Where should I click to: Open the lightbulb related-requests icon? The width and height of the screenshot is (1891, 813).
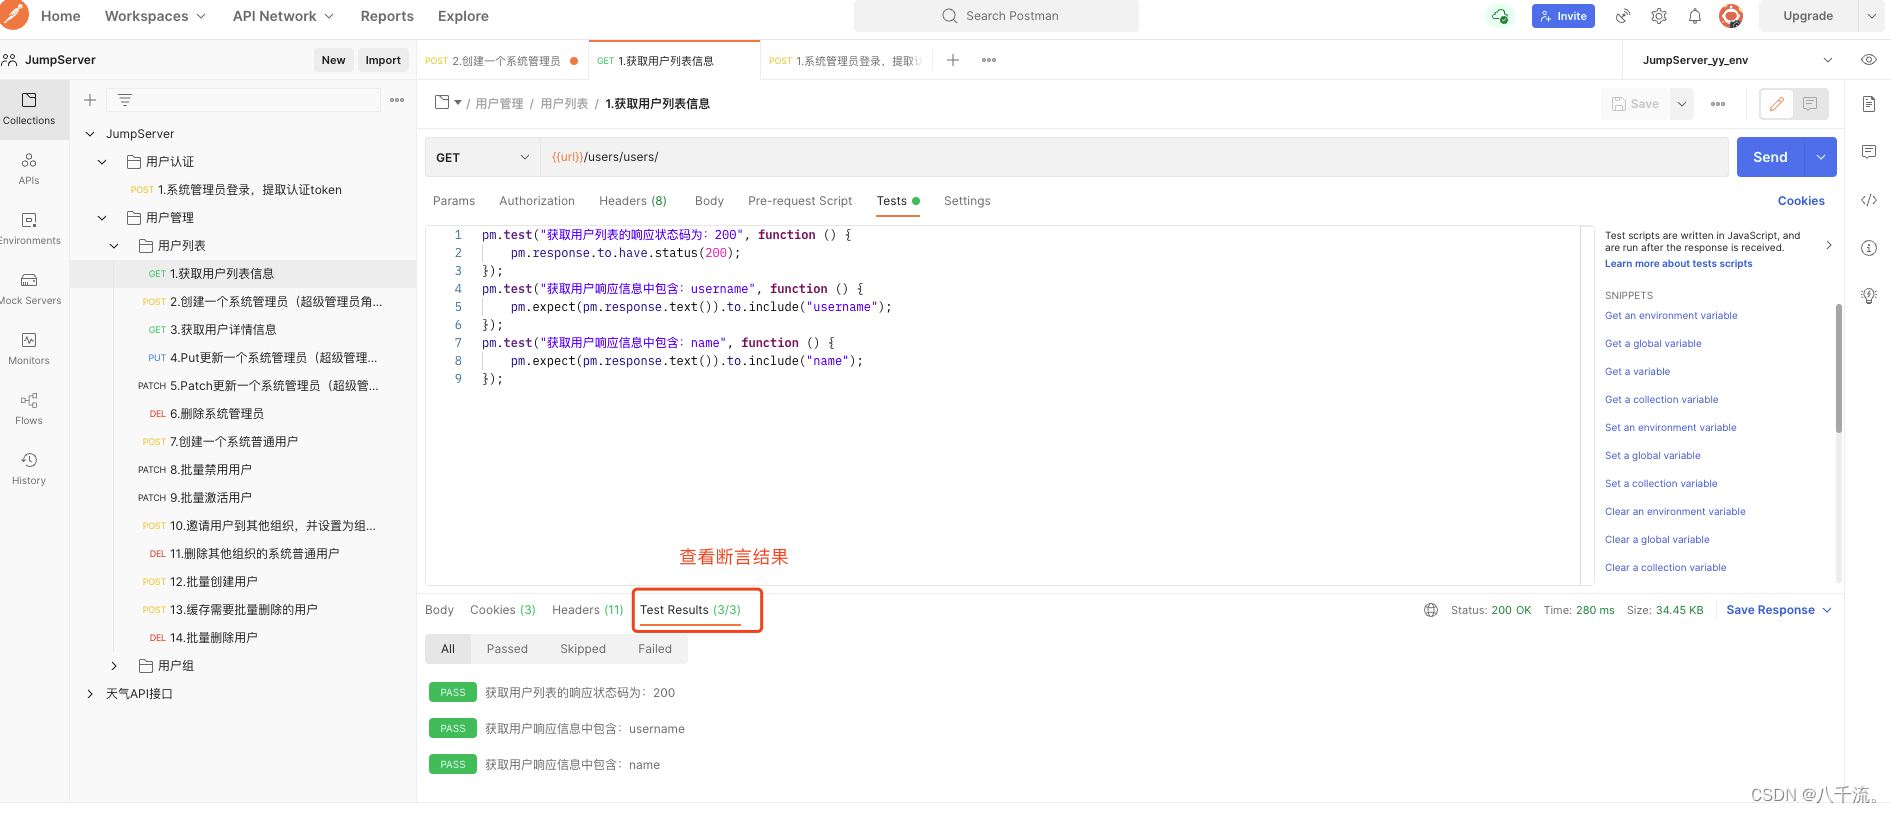click(1868, 296)
